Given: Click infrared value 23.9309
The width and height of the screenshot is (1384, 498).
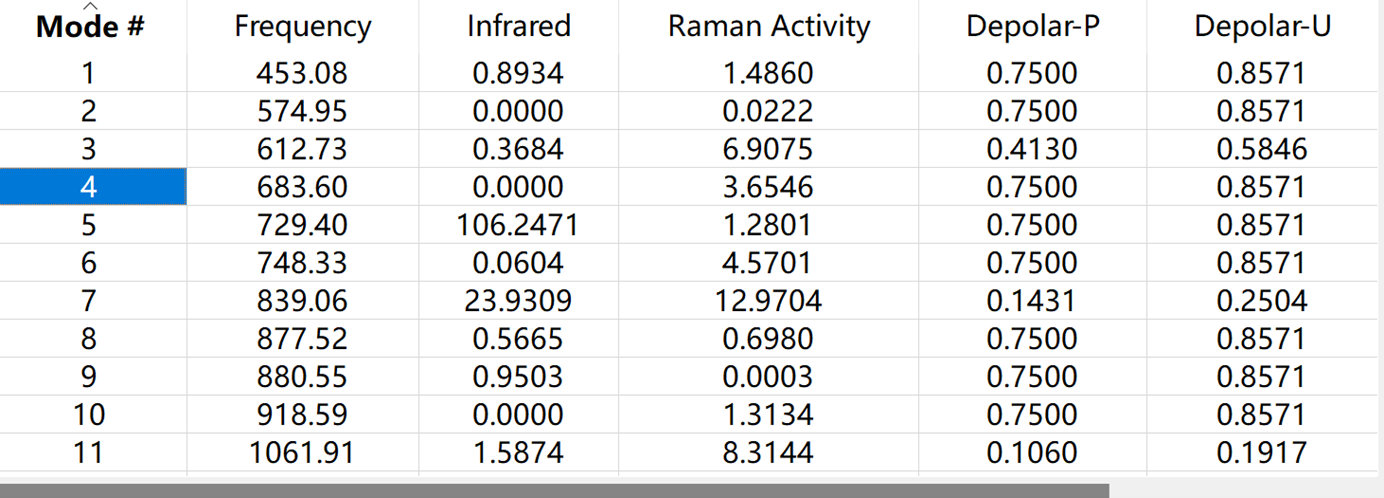Looking at the screenshot, I should coord(518,301).
